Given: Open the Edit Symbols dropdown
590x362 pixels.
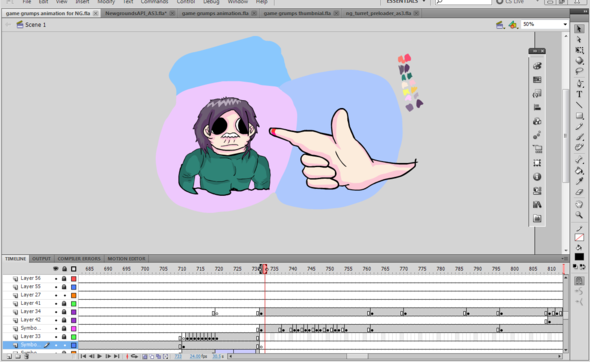Looking at the screenshot, I should [513, 25].
